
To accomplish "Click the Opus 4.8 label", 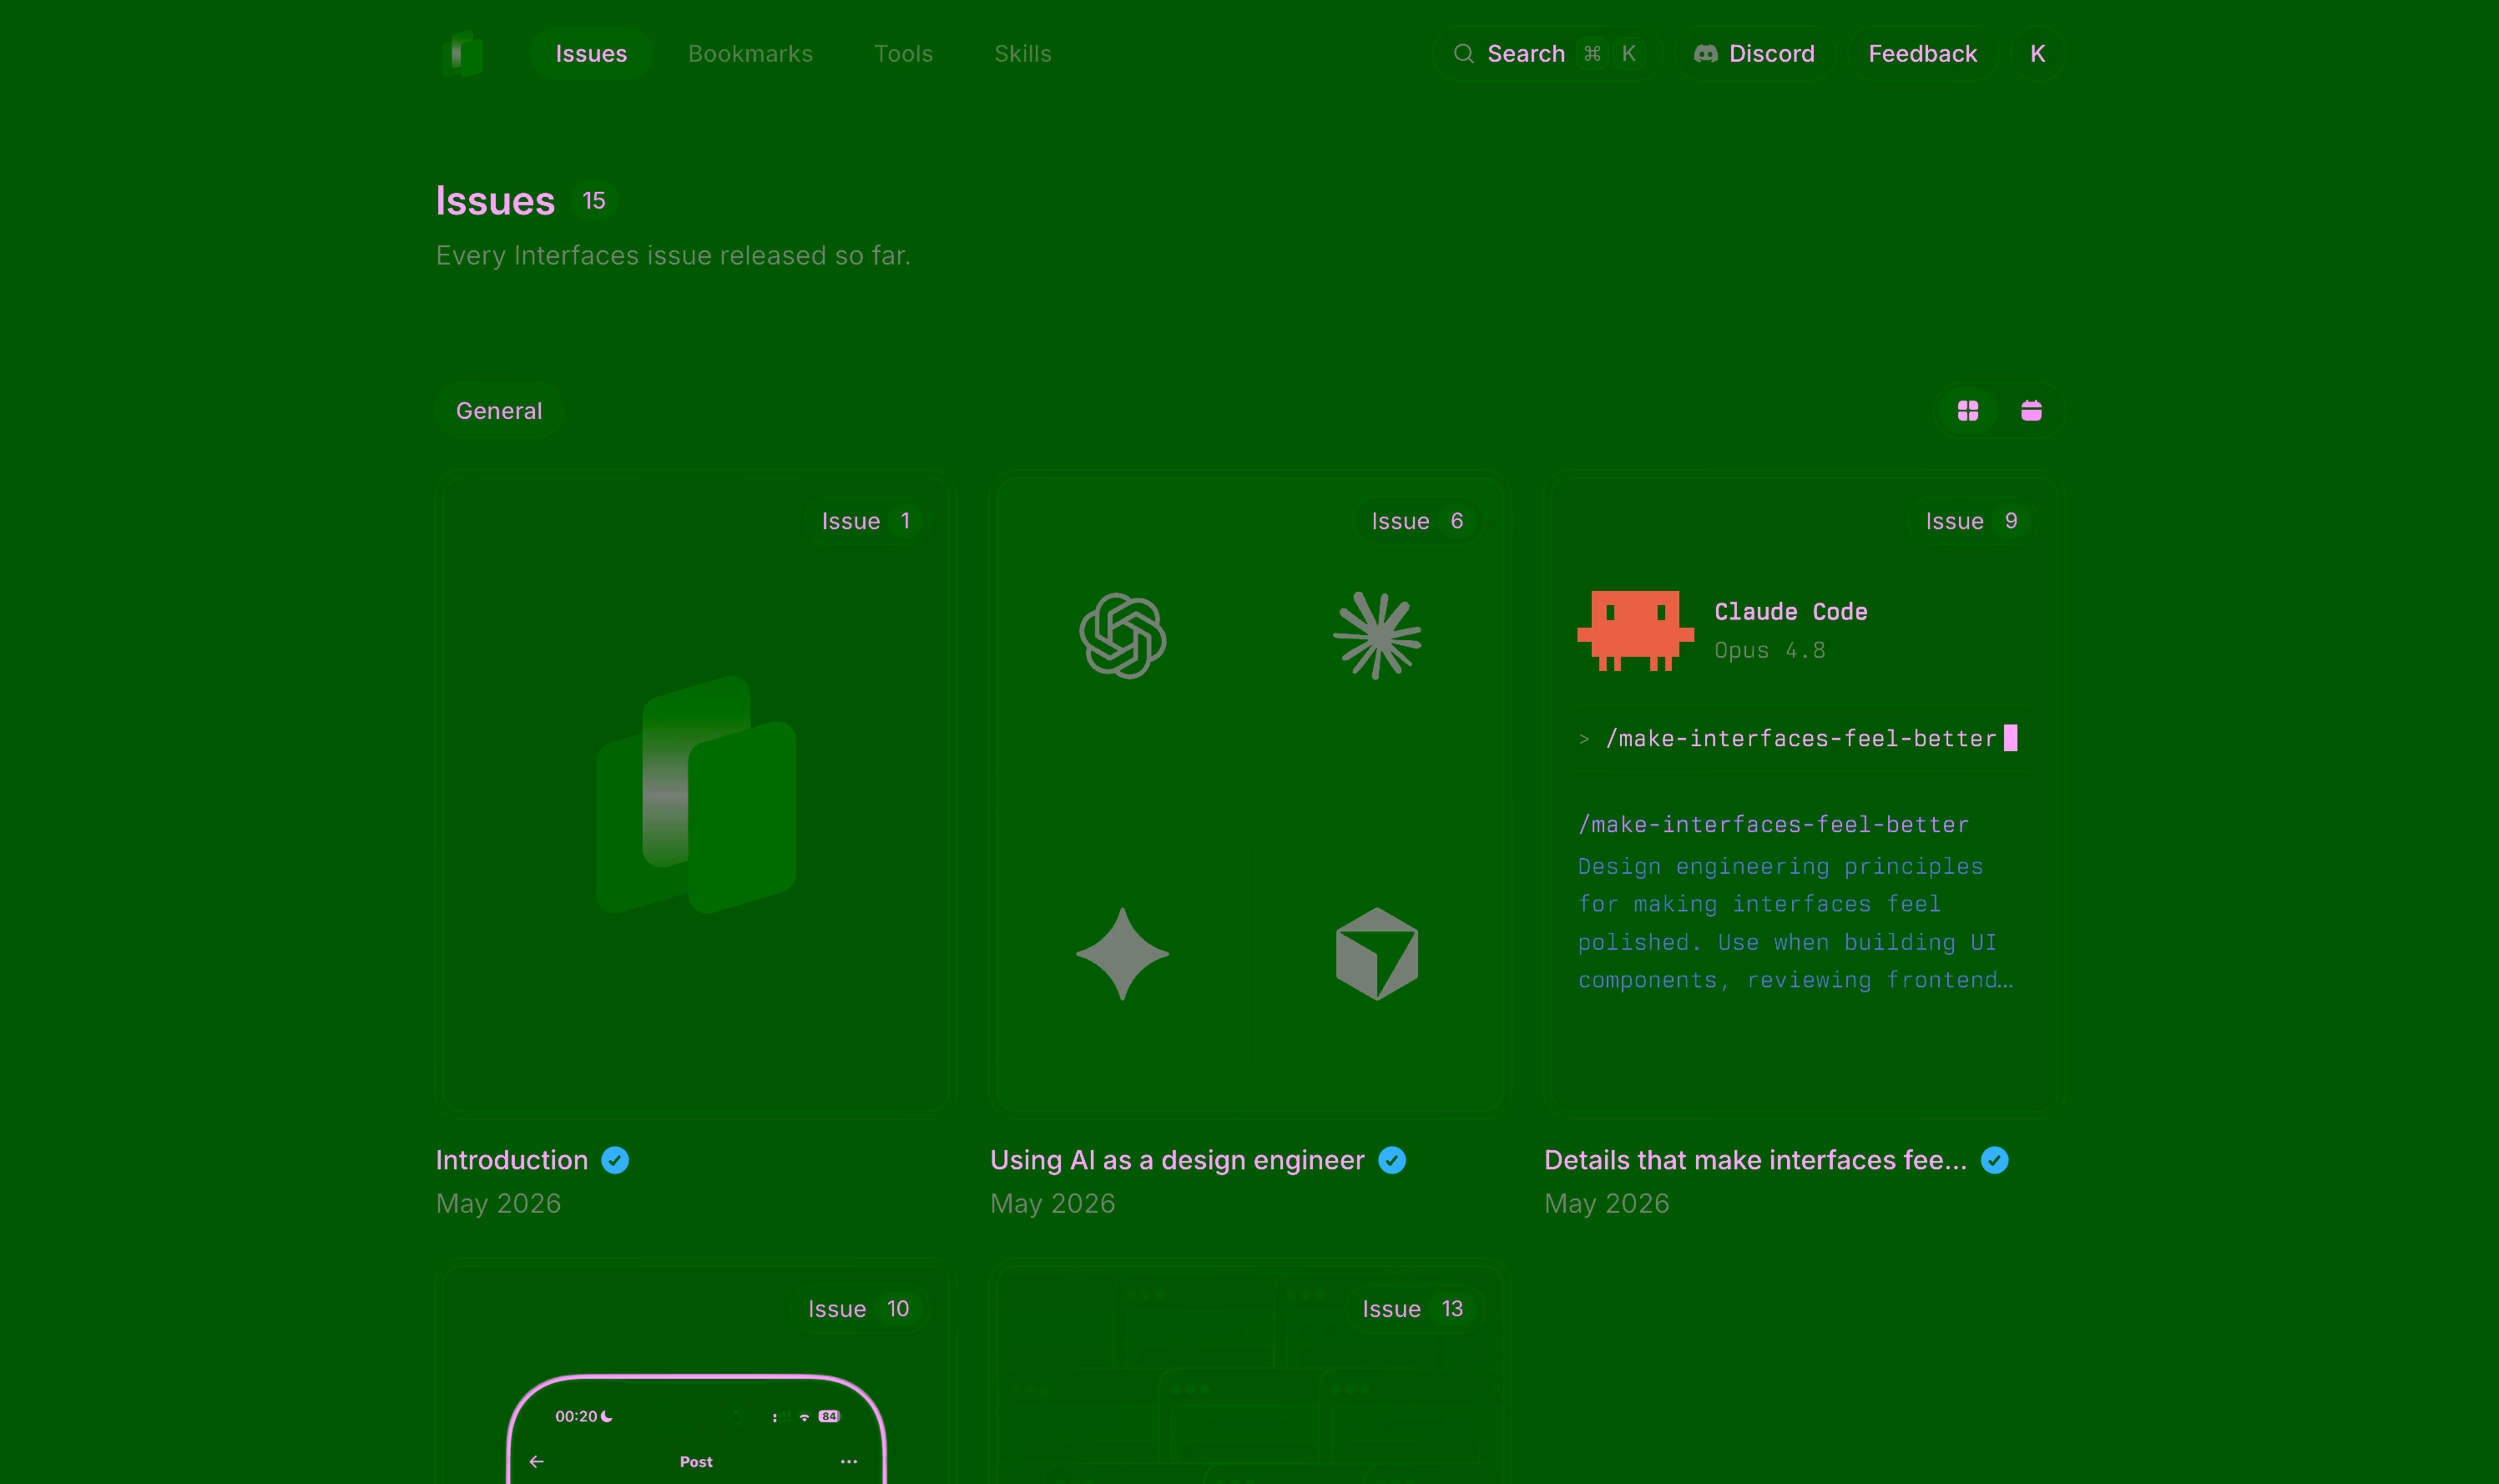I will coord(1769,650).
